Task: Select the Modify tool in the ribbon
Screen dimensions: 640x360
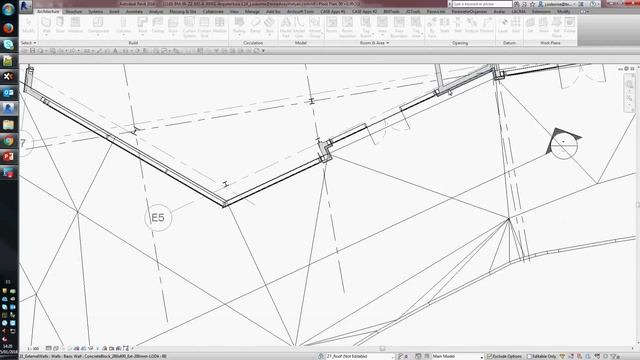Action: click(28, 25)
